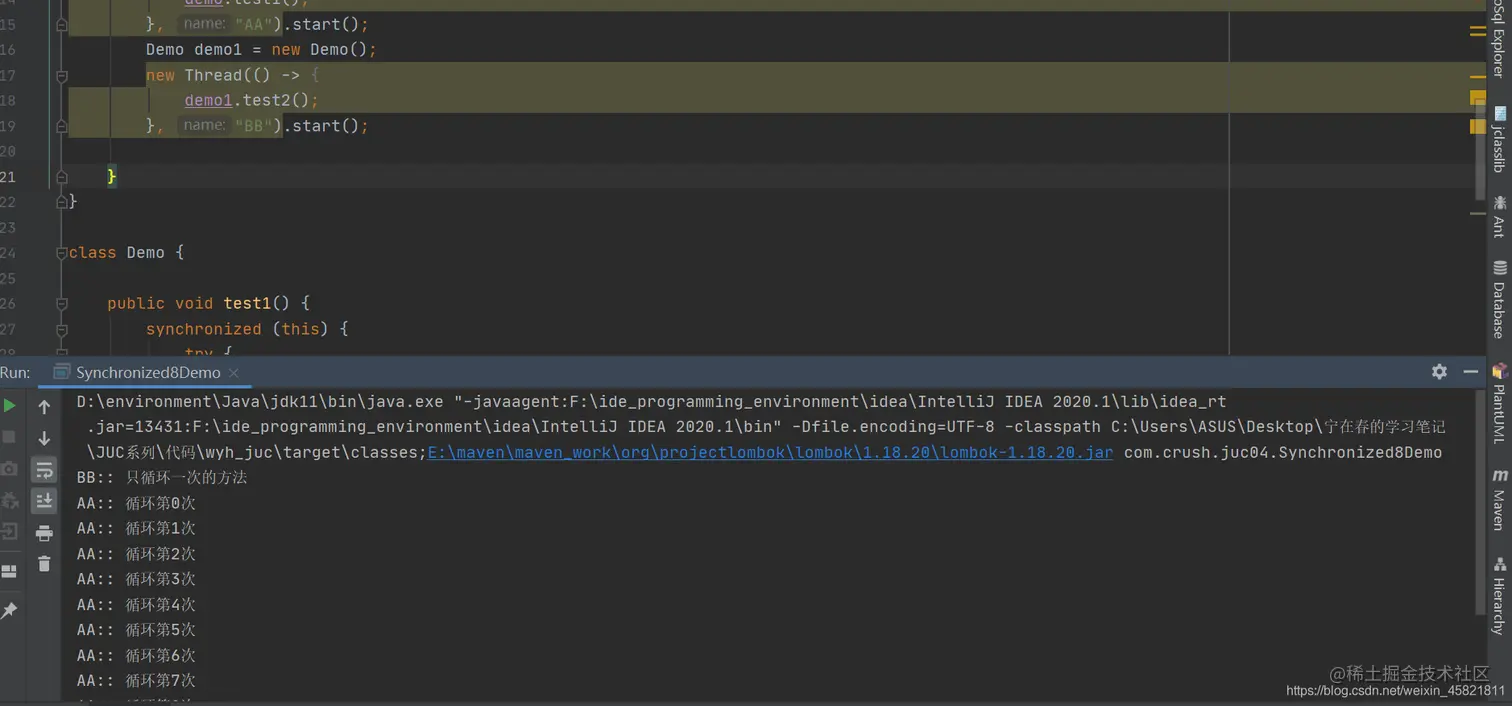
Task: Click the yellow warning stripe mark at line 19
Action: pos(1478,126)
